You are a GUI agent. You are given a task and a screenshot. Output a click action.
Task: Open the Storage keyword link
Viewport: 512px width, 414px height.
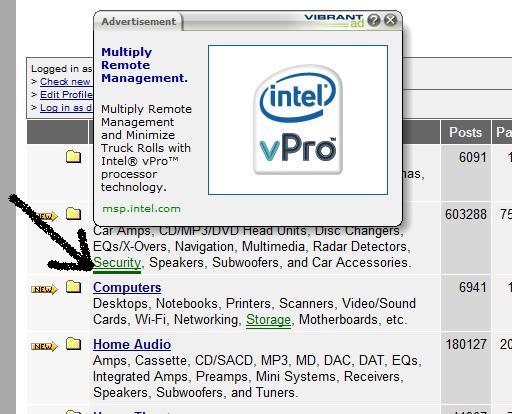268,320
